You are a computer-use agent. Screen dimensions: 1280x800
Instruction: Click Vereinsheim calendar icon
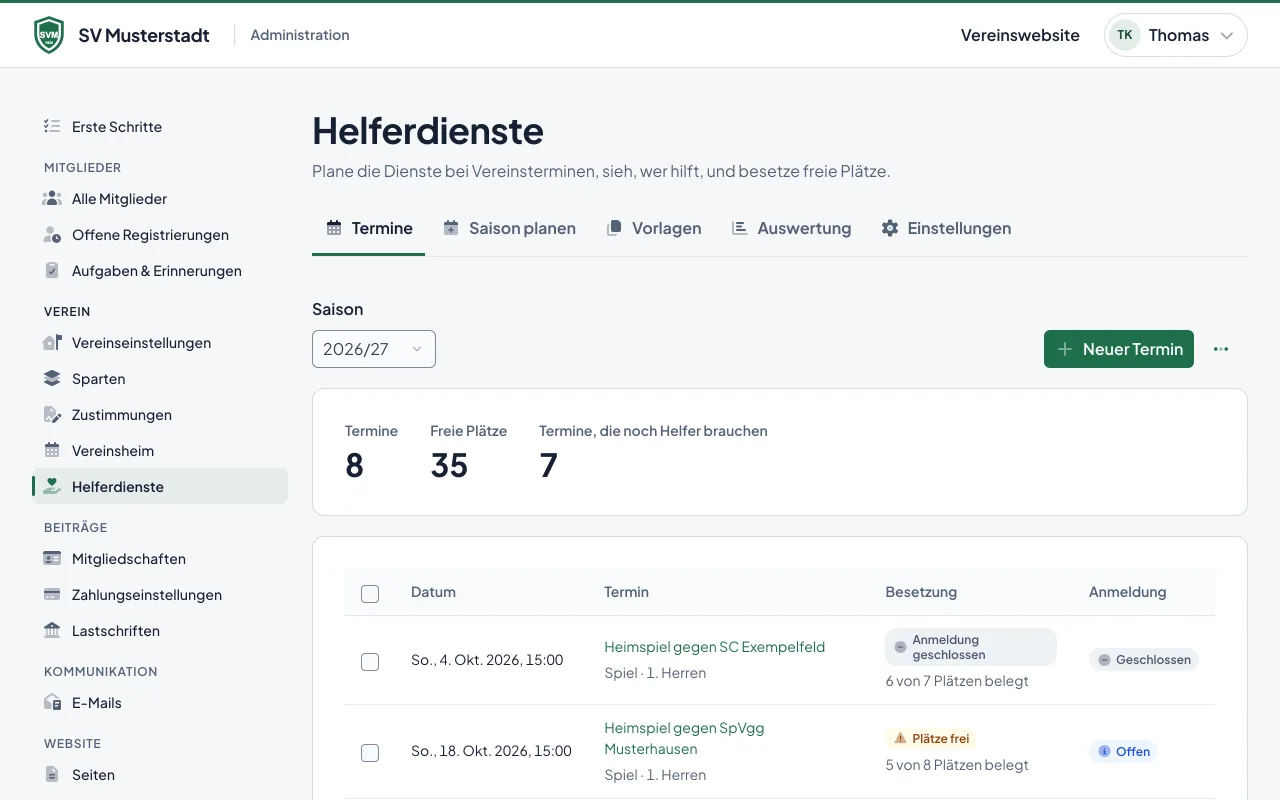52,451
